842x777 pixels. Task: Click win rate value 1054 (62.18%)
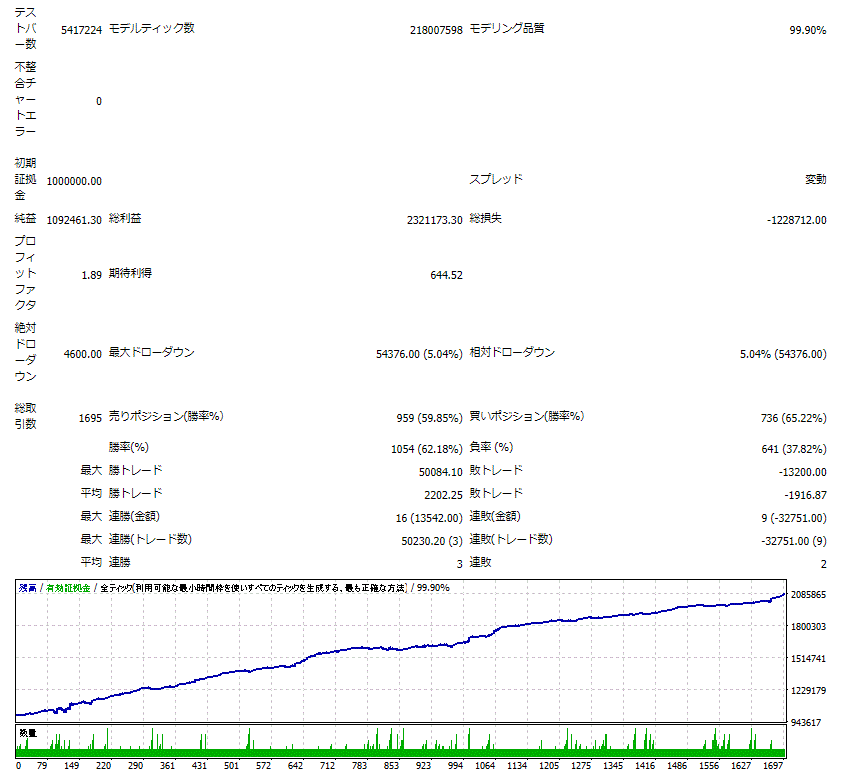tap(427, 449)
